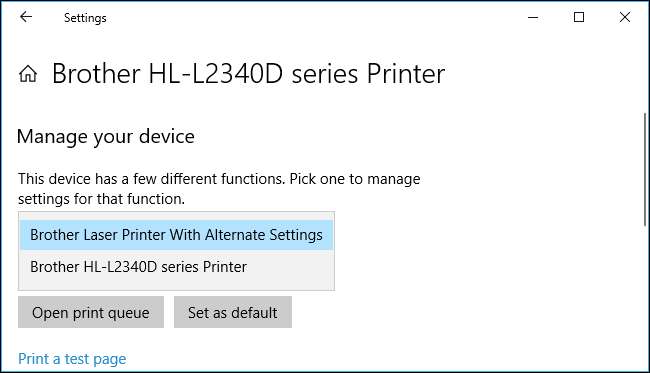Follow the Print a test page link

pos(72,358)
